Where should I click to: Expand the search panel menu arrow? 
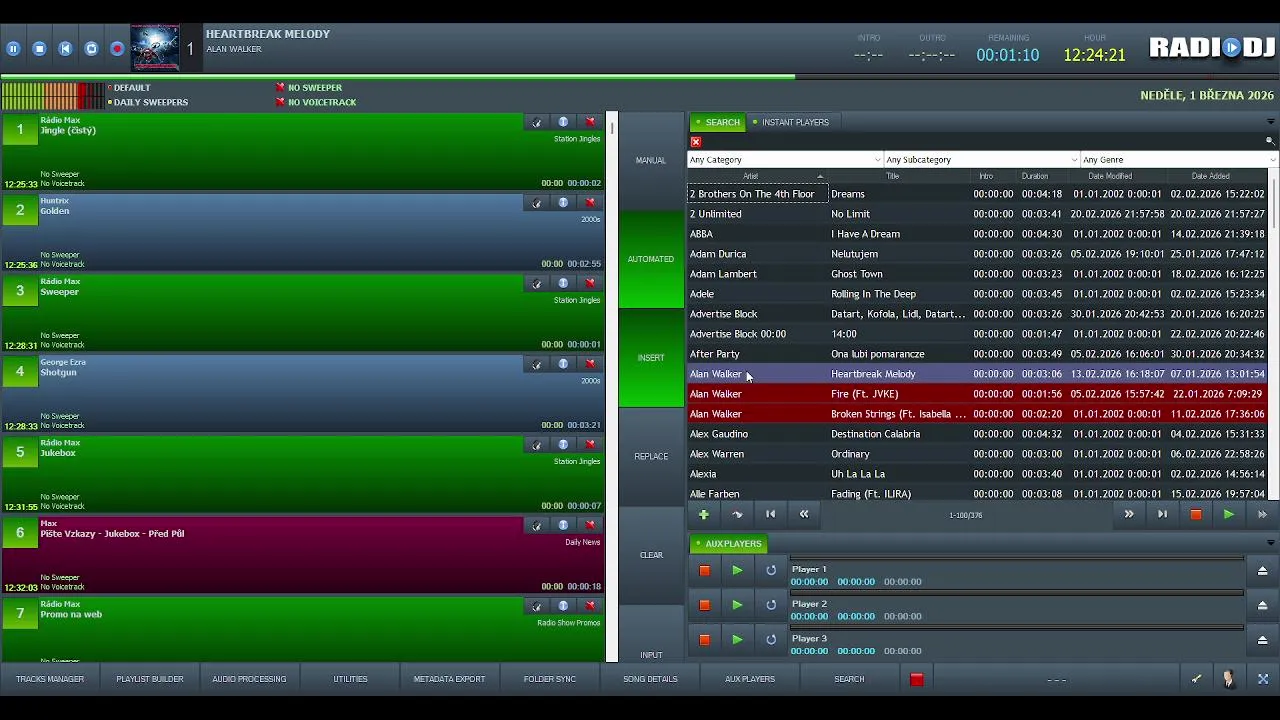click(1270, 122)
